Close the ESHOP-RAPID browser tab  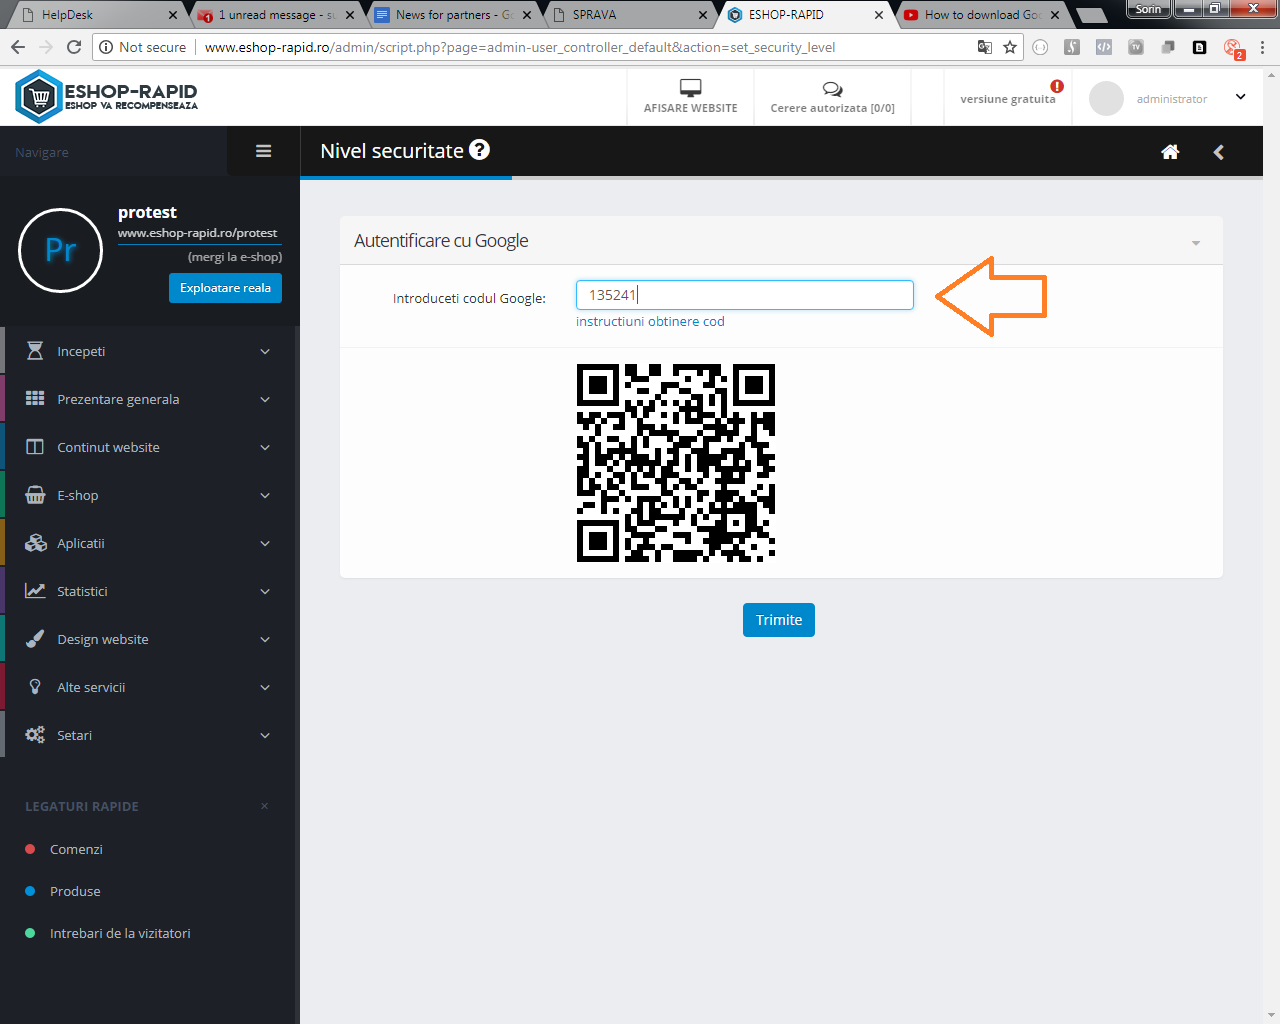(879, 15)
